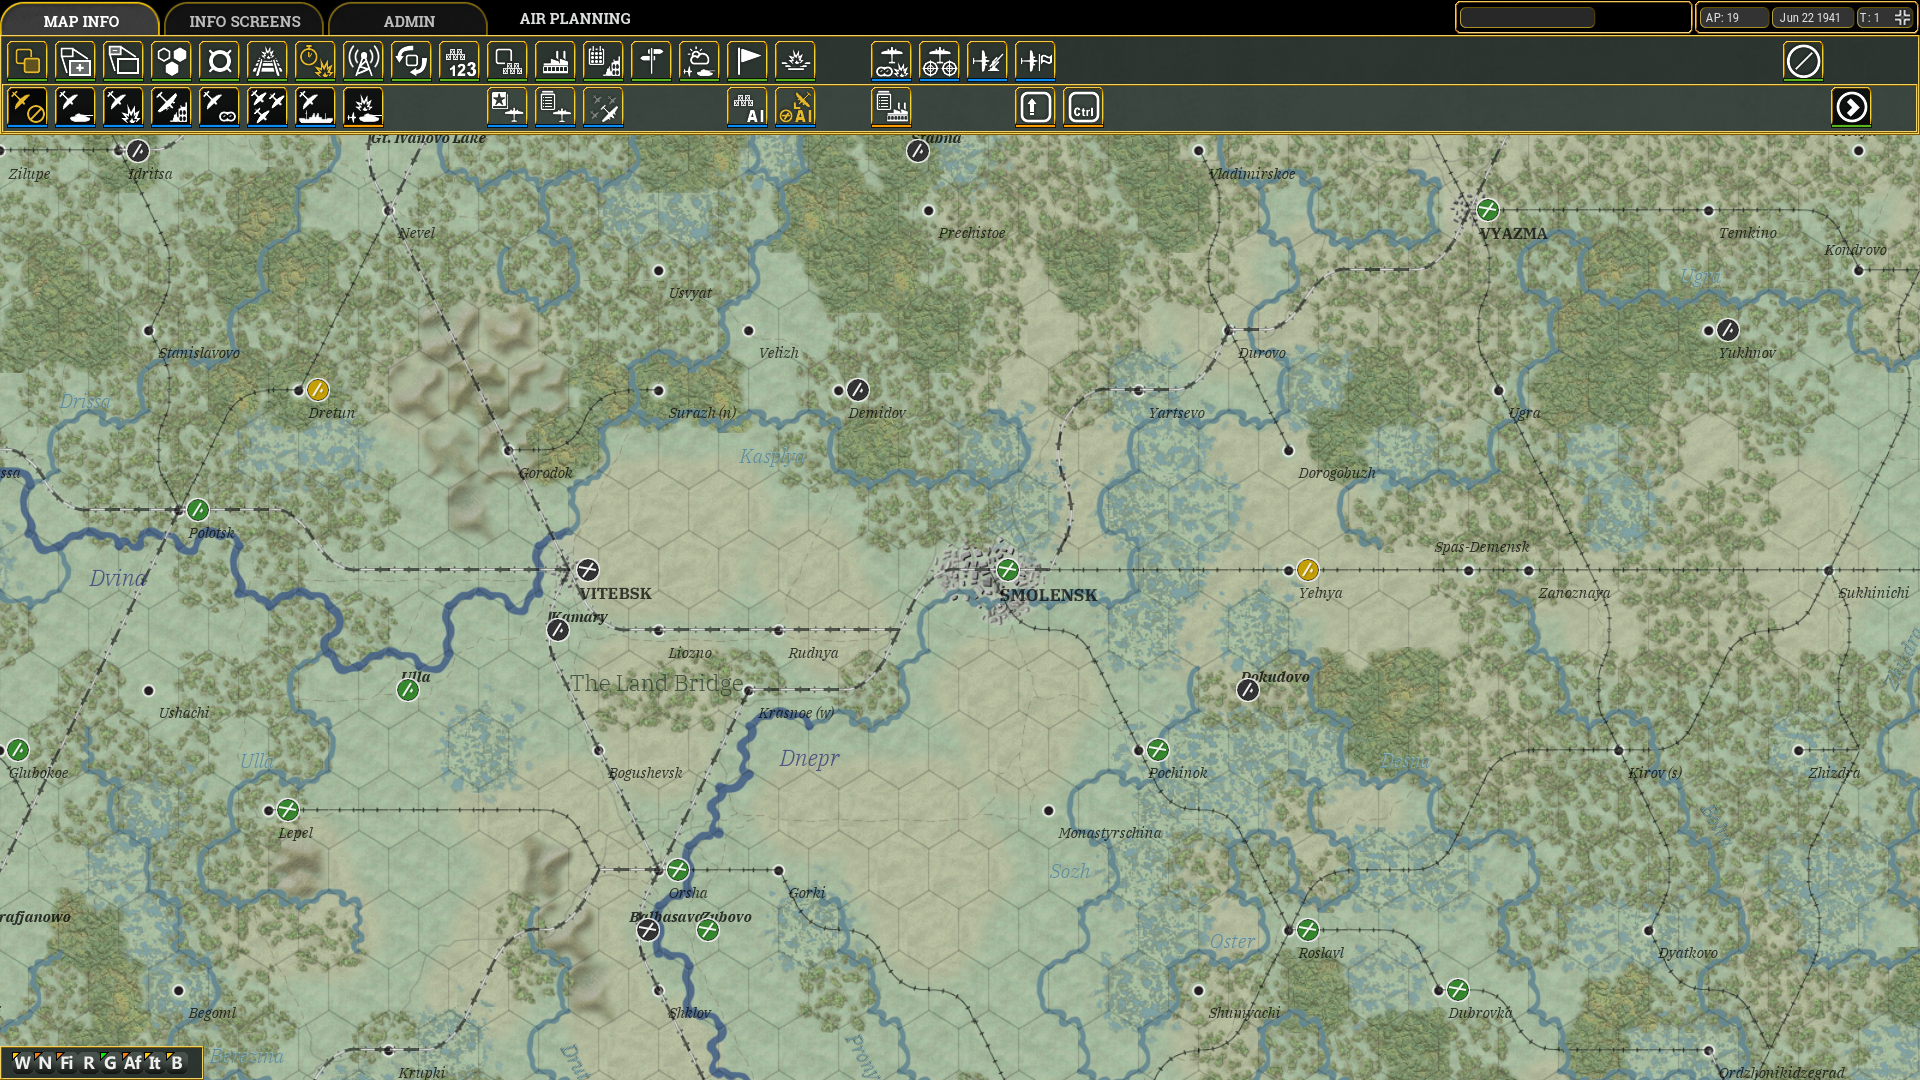Click the It nation filter button
Screen dimensions: 1920x1080
point(154,1062)
